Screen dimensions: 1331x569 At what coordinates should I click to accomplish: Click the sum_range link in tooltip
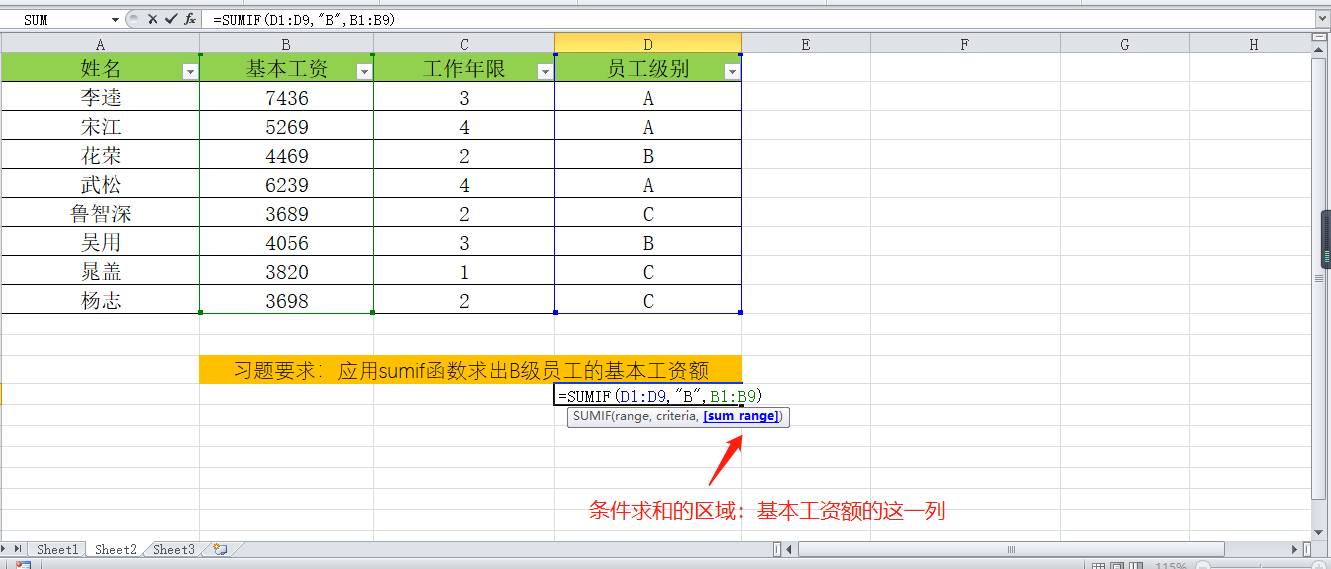[x=741, y=417]
